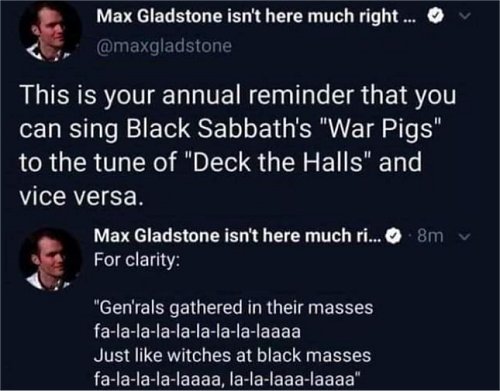
Task: Click the "vice versa." text in the tweet
Action: tap(82, 196)
